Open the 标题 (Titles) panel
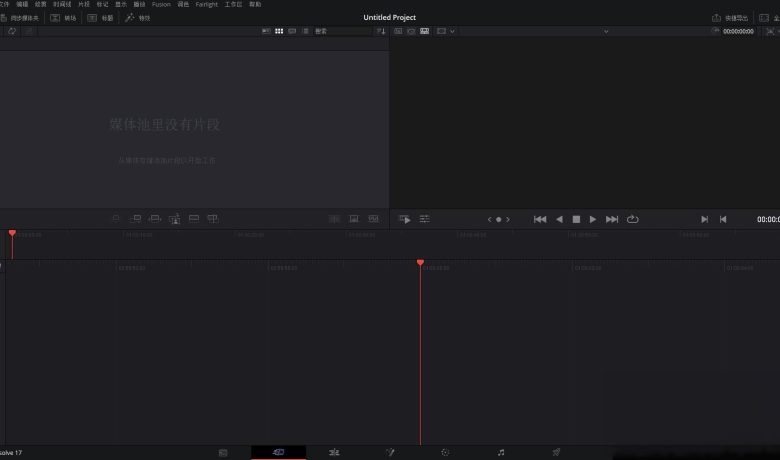 pos(100,18)
